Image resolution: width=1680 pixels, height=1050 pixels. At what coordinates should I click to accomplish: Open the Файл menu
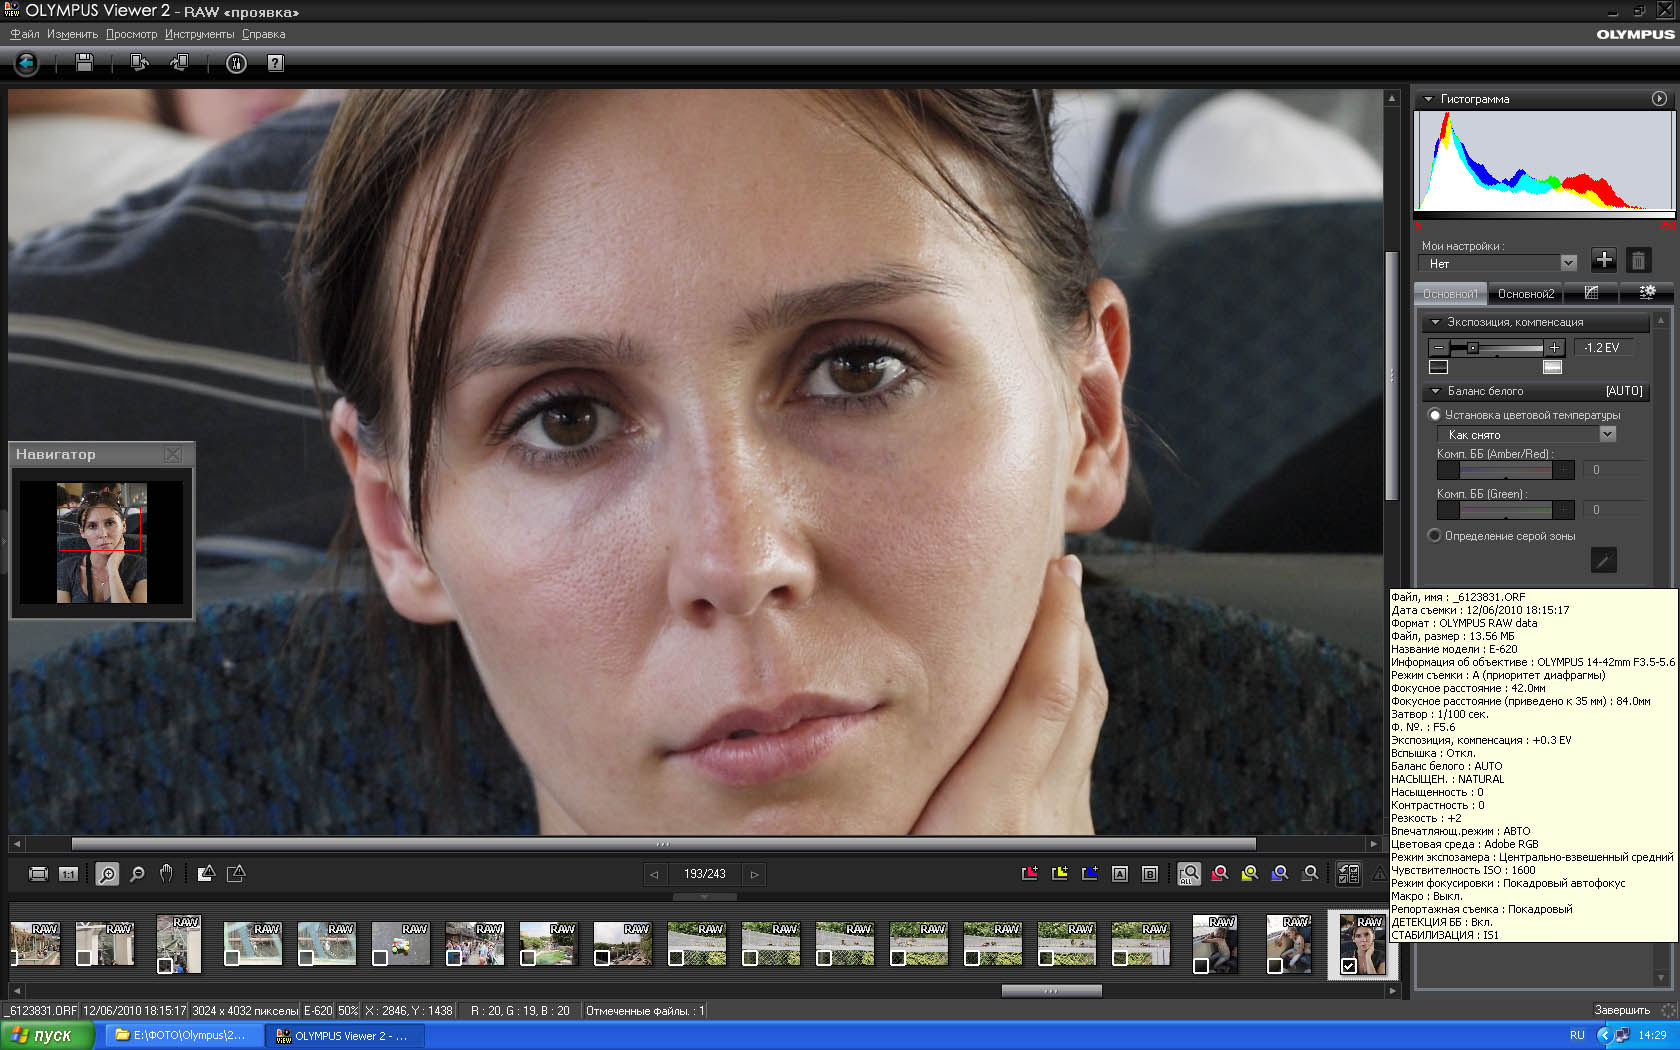[x=25, y=34]
